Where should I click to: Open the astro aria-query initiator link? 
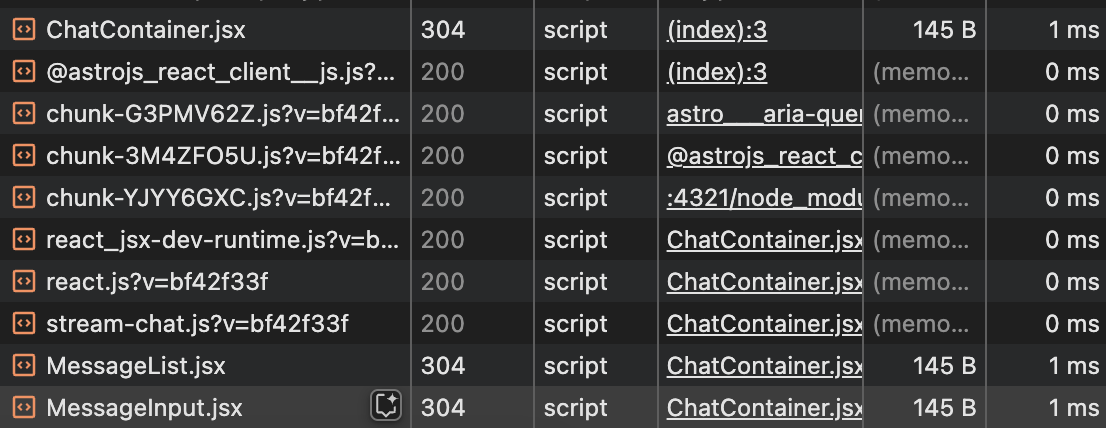[x=764, y=114]
